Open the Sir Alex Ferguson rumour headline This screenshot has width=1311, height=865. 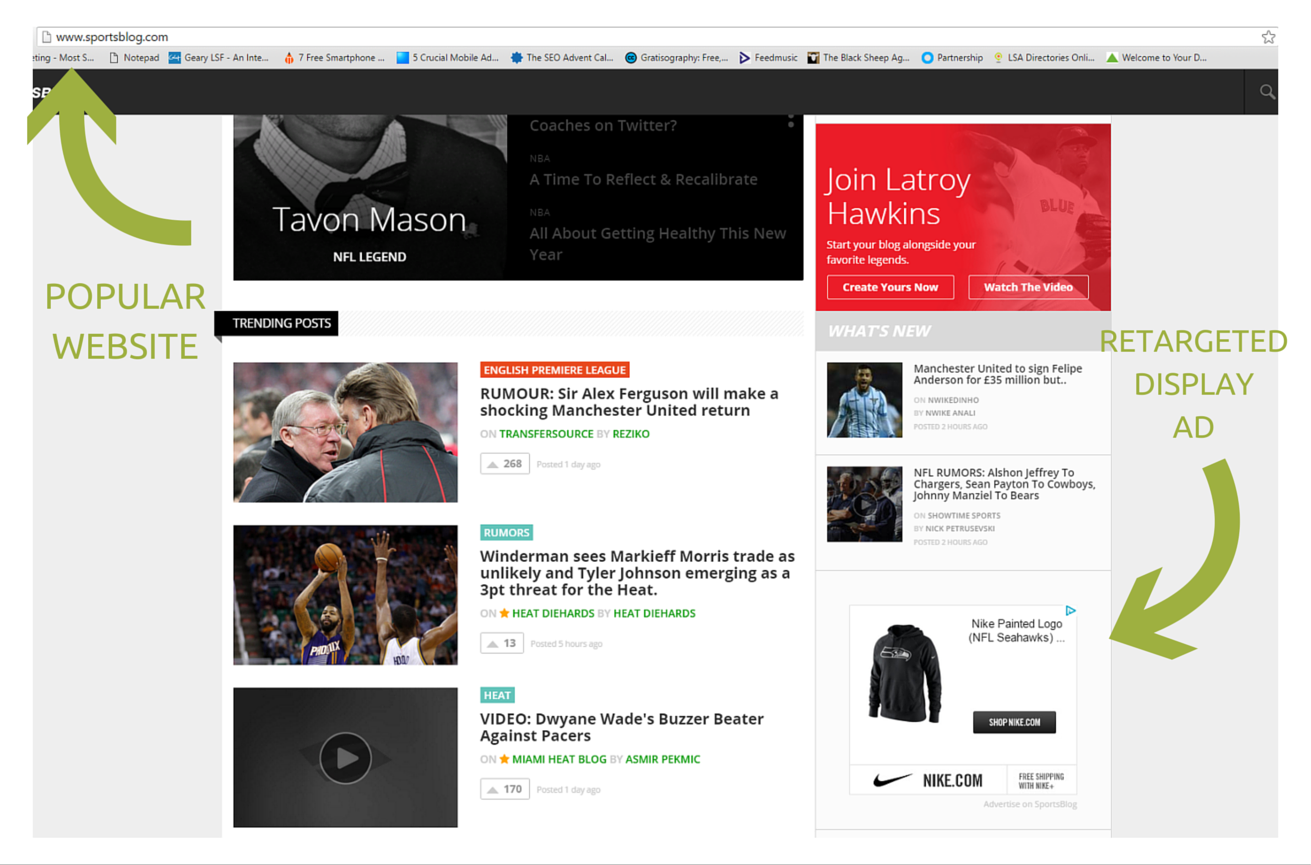[x=629, y=402]
